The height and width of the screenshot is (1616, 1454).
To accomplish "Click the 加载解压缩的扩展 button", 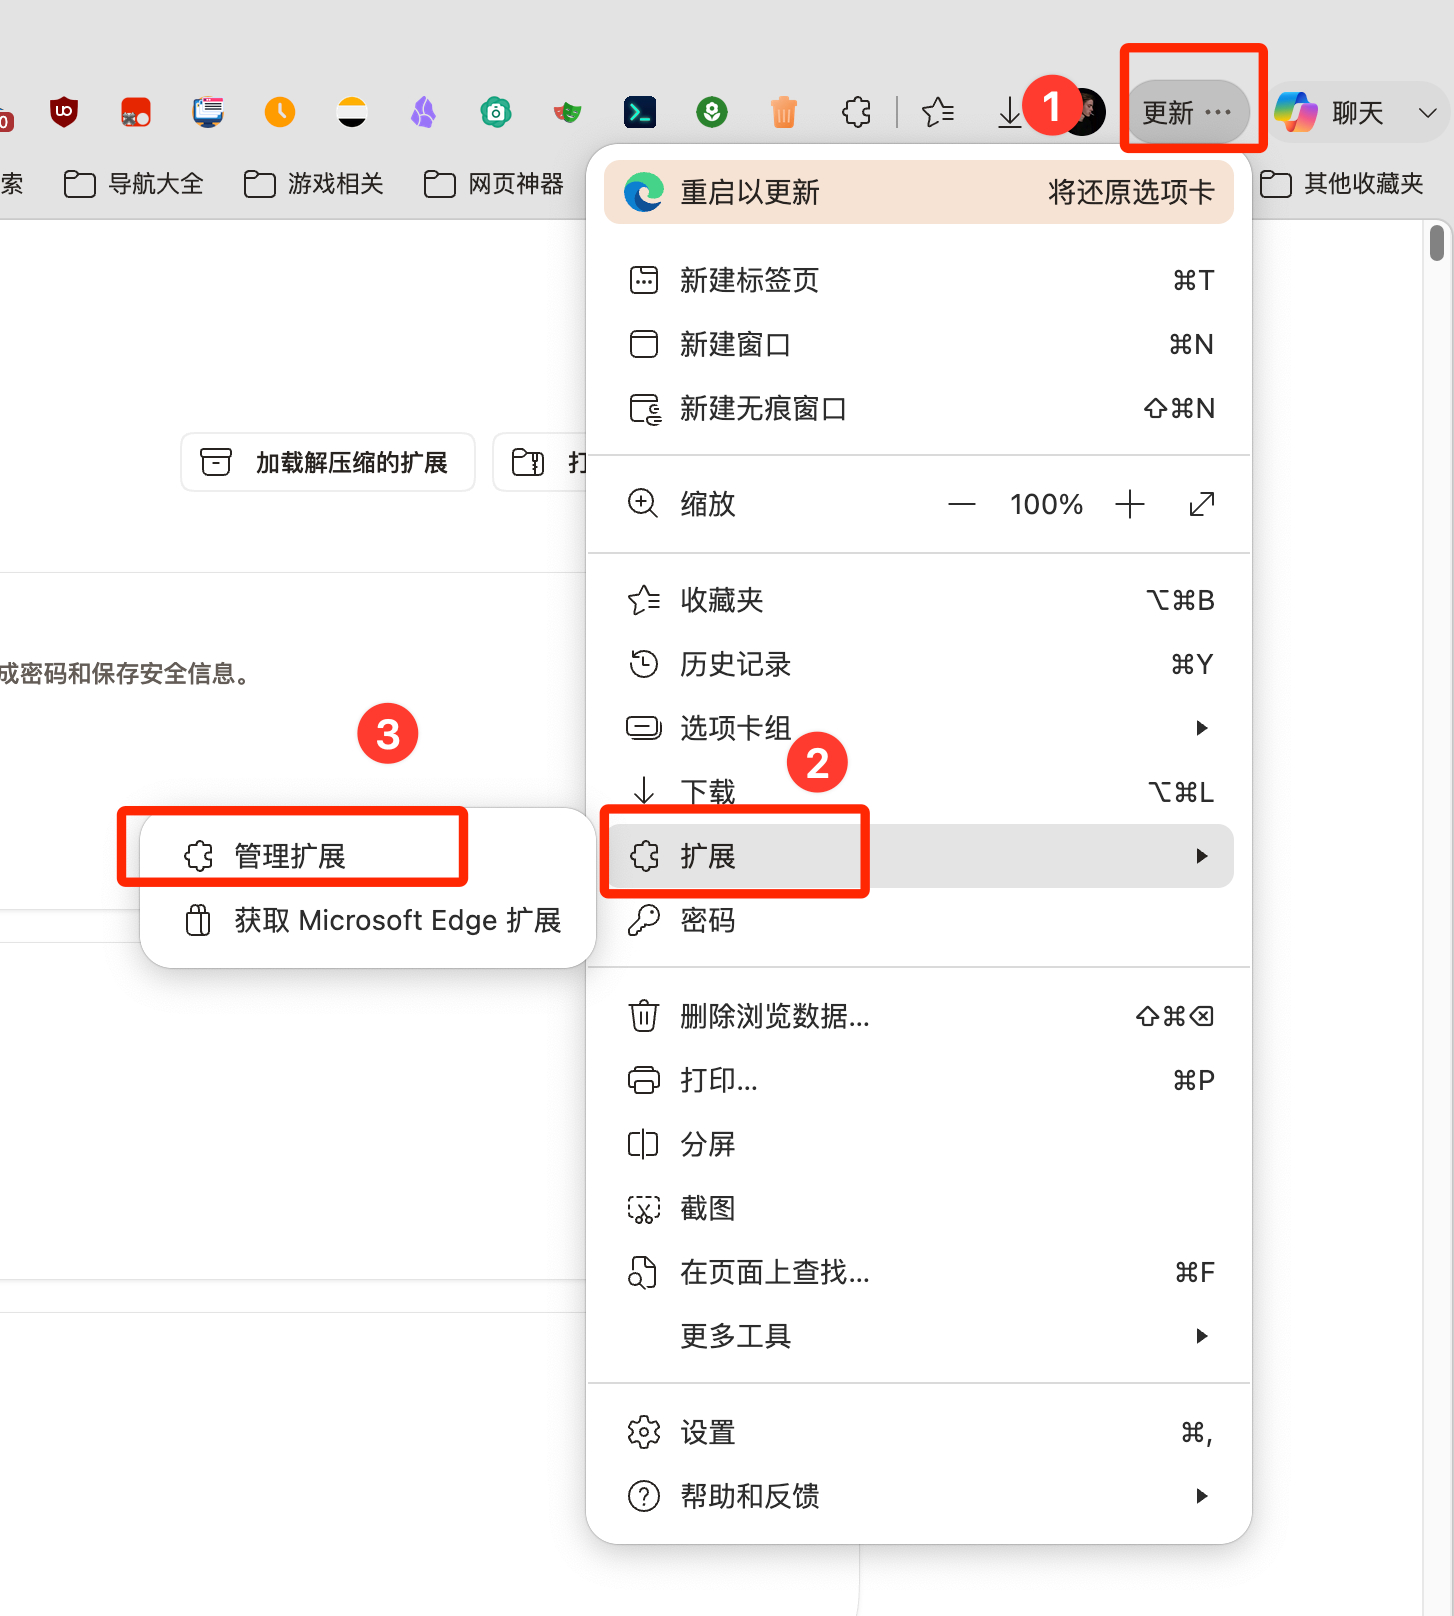I will pos(328,462).
